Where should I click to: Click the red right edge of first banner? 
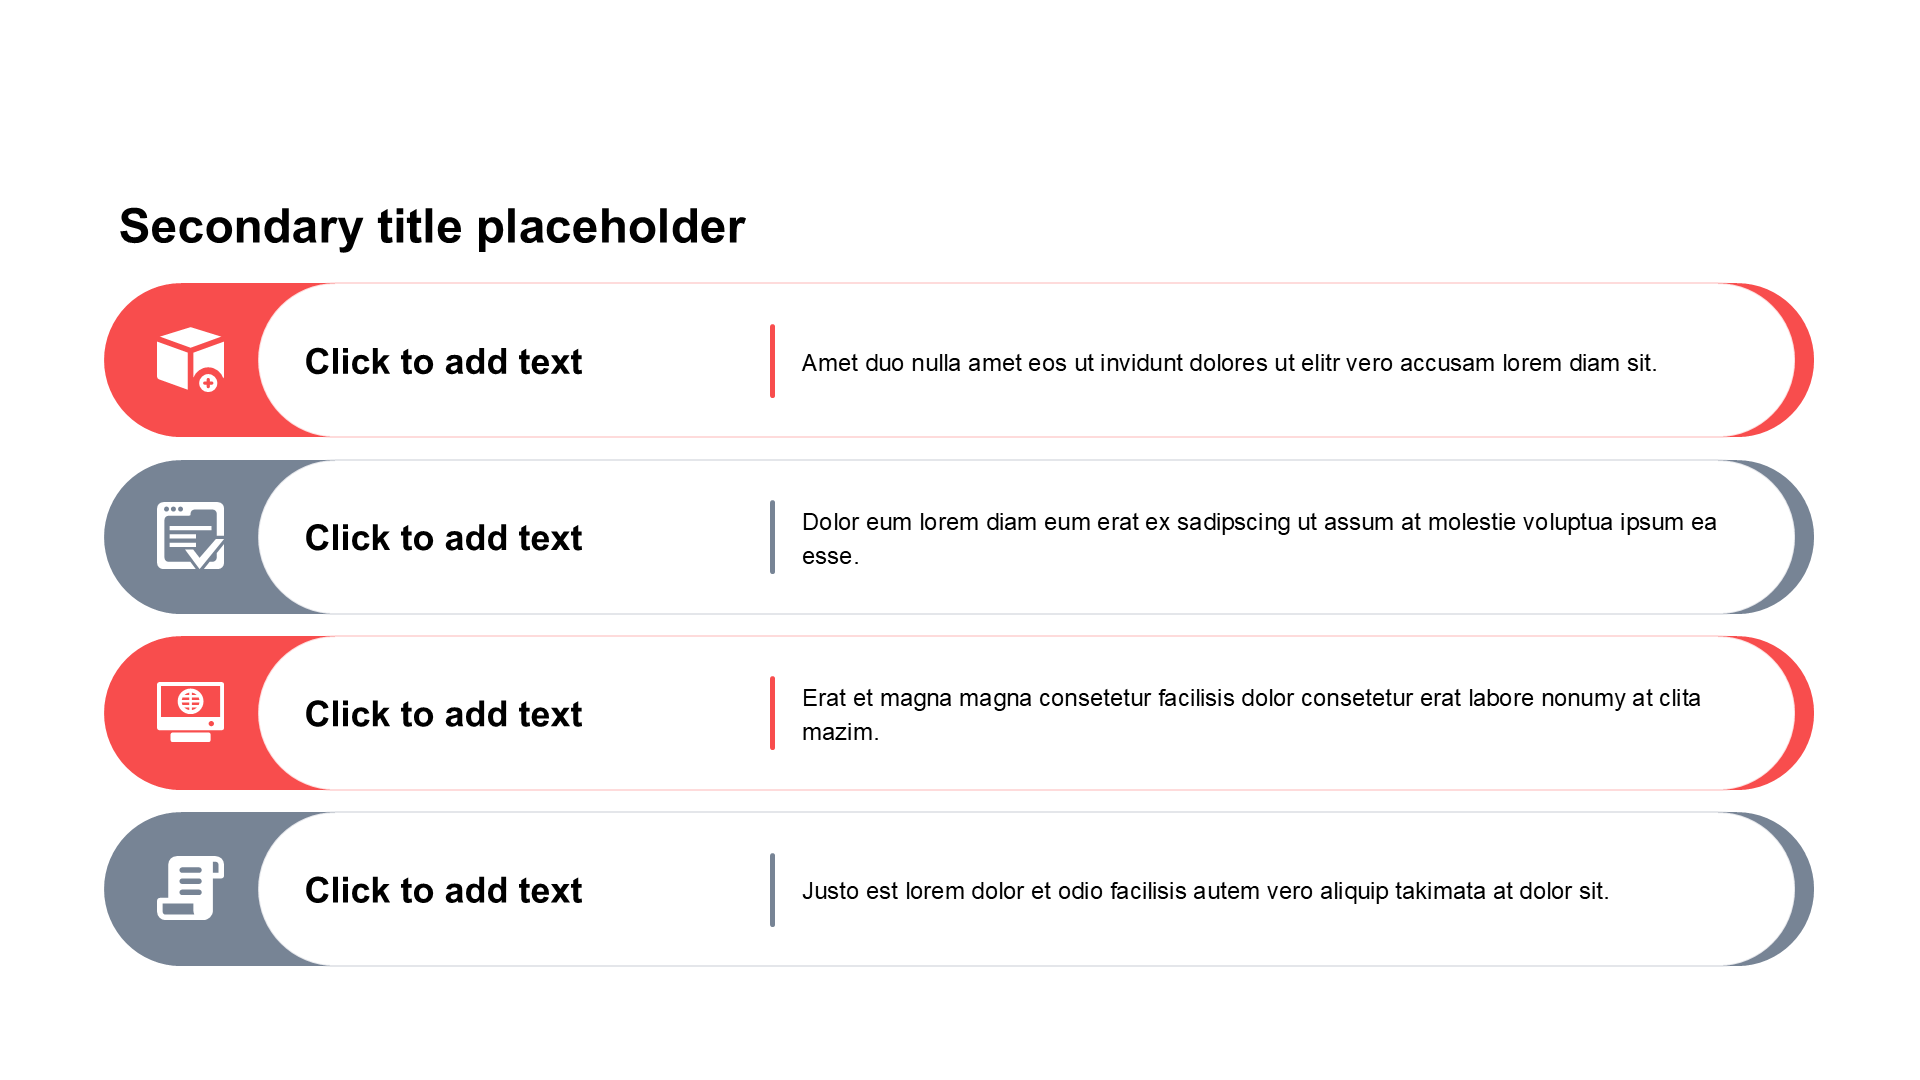pyautogui.click(x=1803, y=360)
